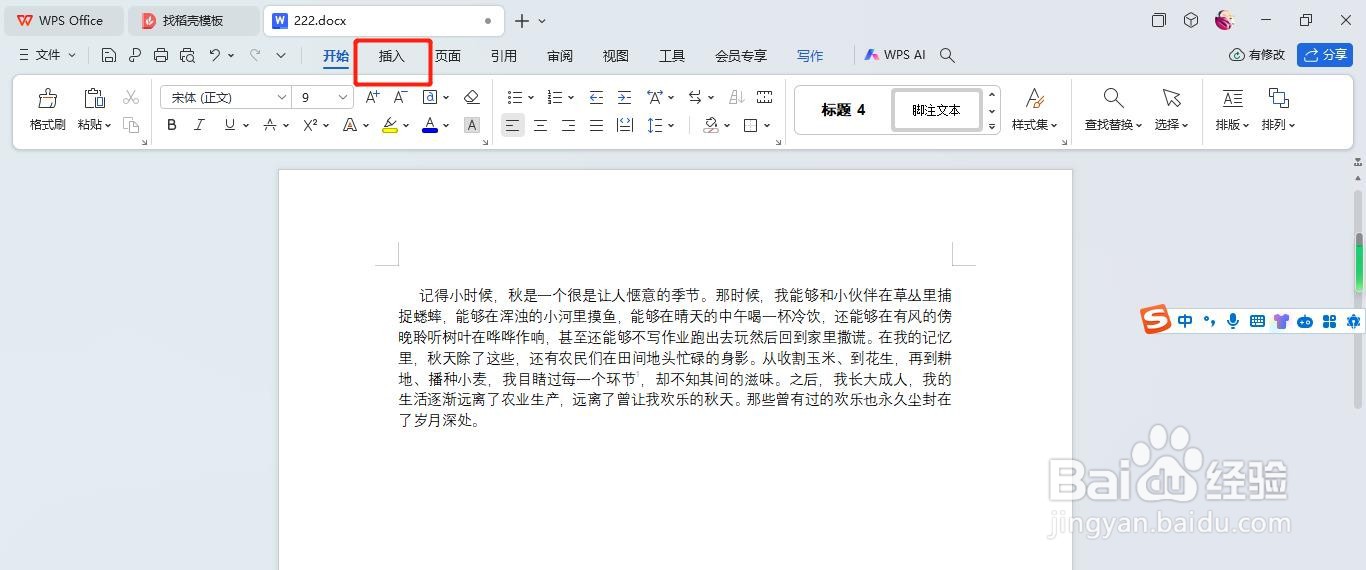Switch to the 视图 ribbon tab
This screenshot has width=1366, height=570.
(x=616, y=56)
